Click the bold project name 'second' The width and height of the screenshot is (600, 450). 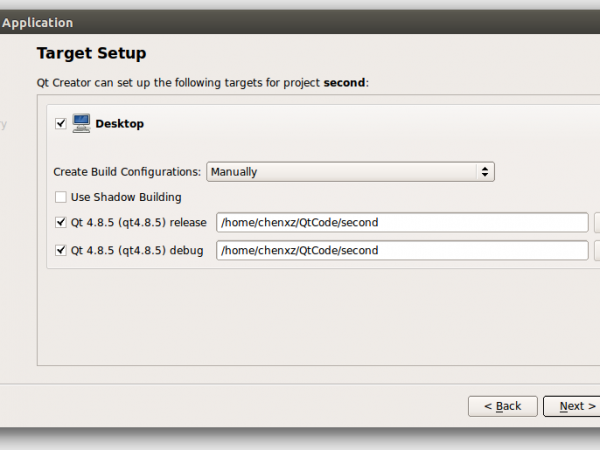[344, 82]
